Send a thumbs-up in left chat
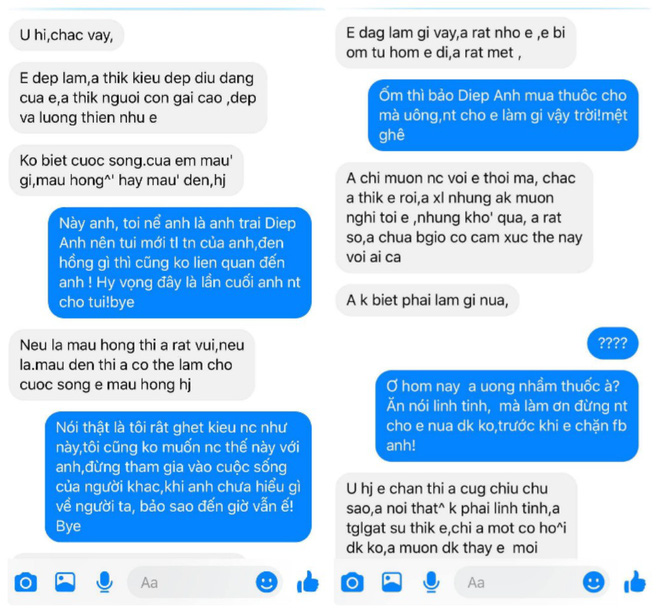 (308, 582)
